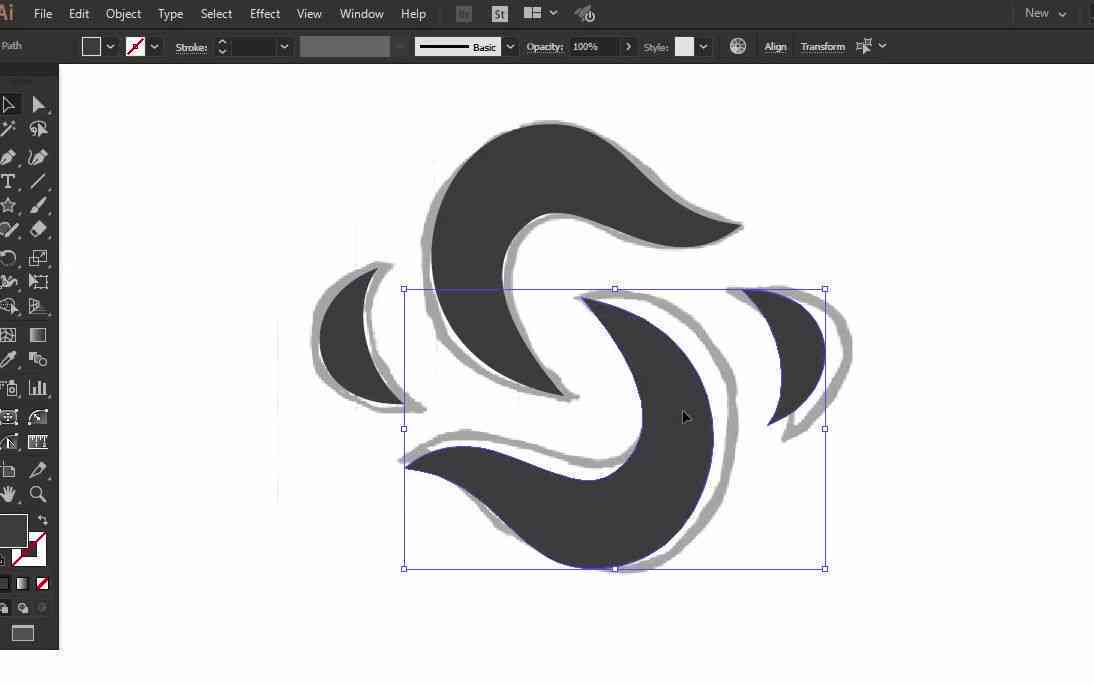This screenshot has height=684, width=1094.
Task: Select the Magic Wand tool
Action: [8, 129]
